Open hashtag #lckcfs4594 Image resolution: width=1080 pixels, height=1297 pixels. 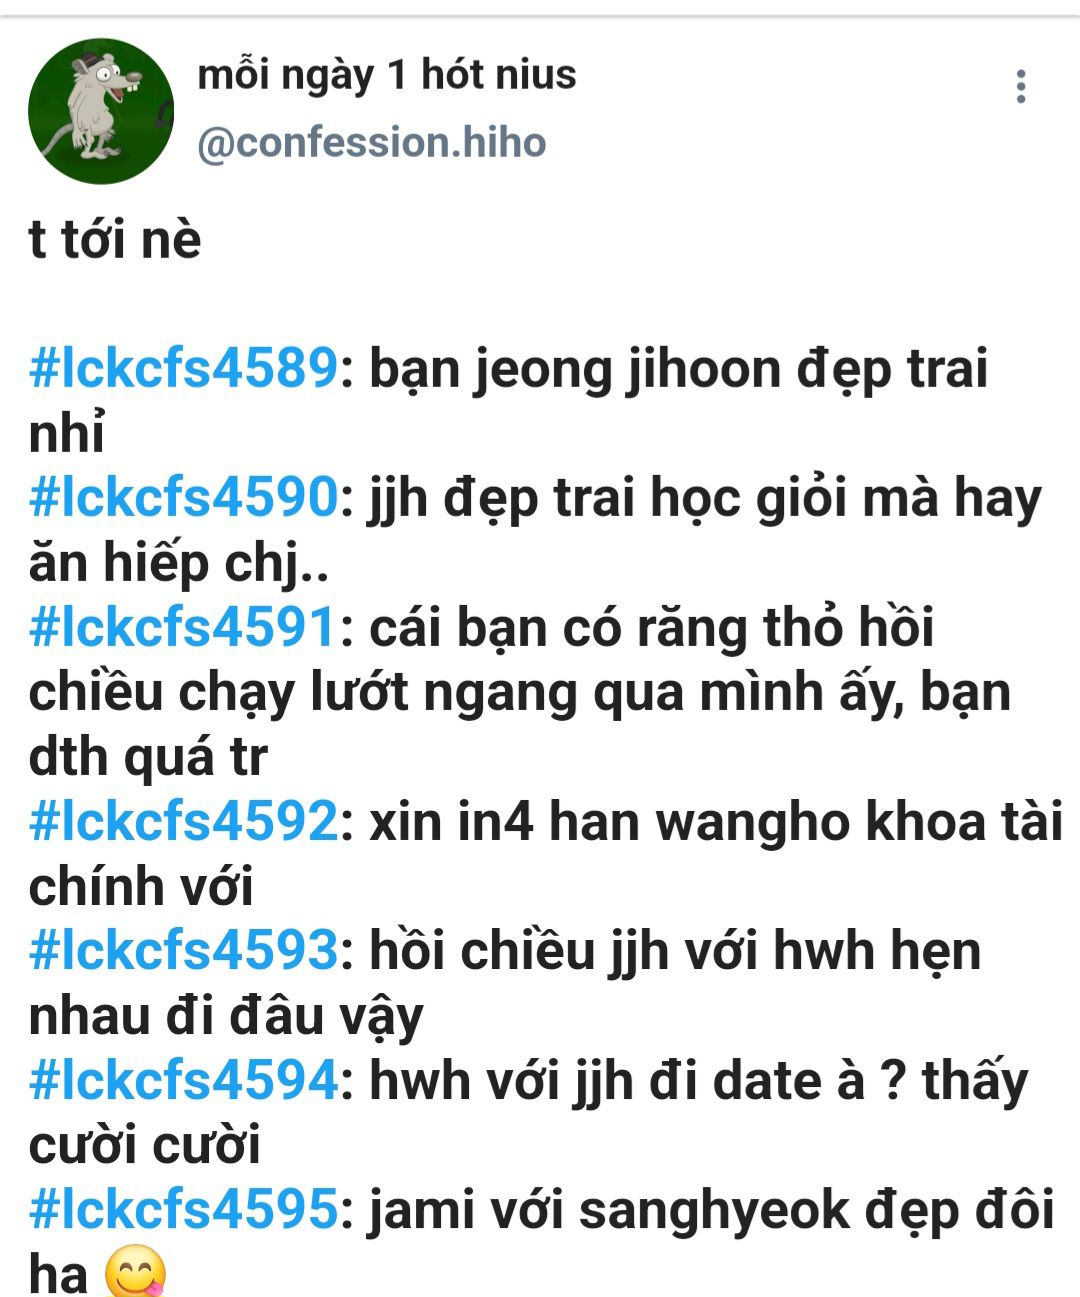[184, 1081]
